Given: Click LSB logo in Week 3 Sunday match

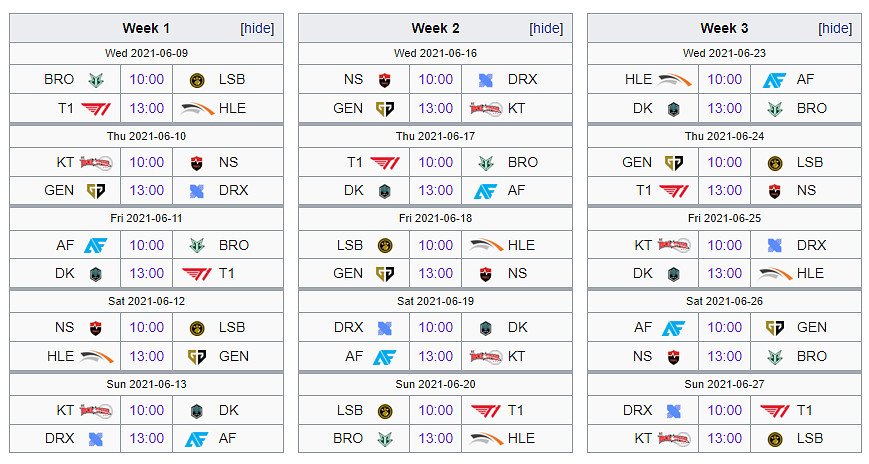Looking at the screenshot, I should click(774, 438).
